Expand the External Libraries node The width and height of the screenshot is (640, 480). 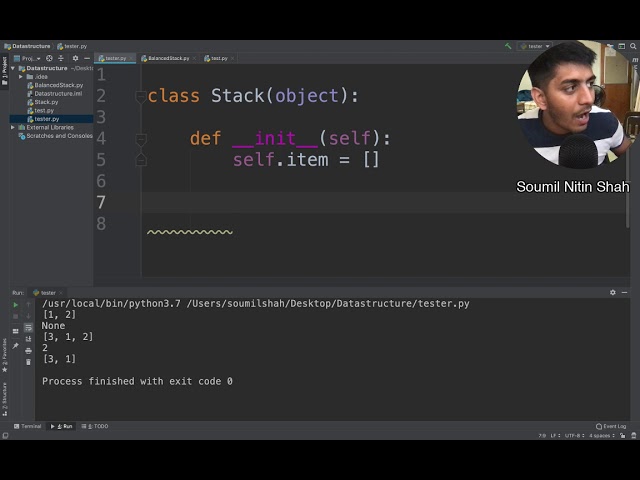tap(13, 127)
